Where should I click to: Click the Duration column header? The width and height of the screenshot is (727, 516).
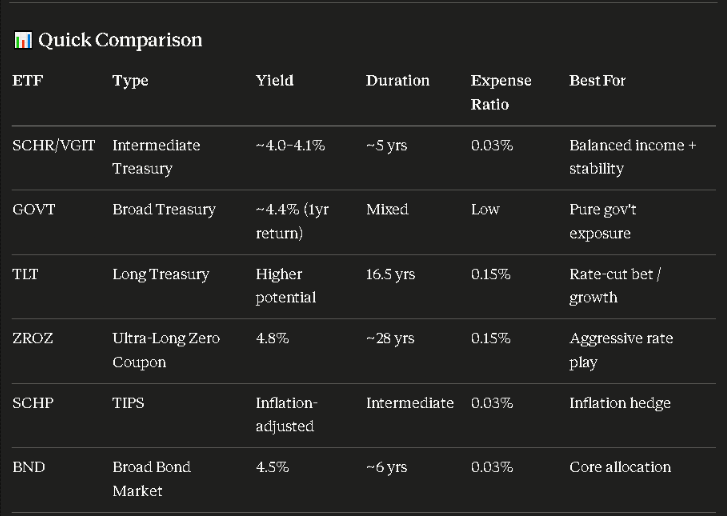pyautogui.click(x=398, y=81)
